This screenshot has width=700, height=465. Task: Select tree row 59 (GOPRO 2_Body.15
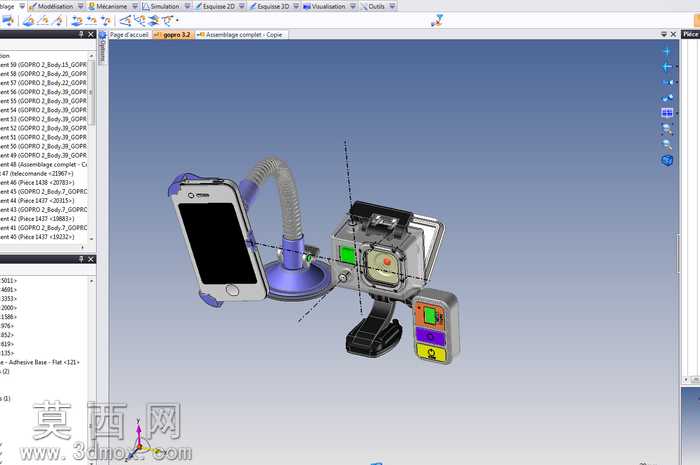[43, 65]
